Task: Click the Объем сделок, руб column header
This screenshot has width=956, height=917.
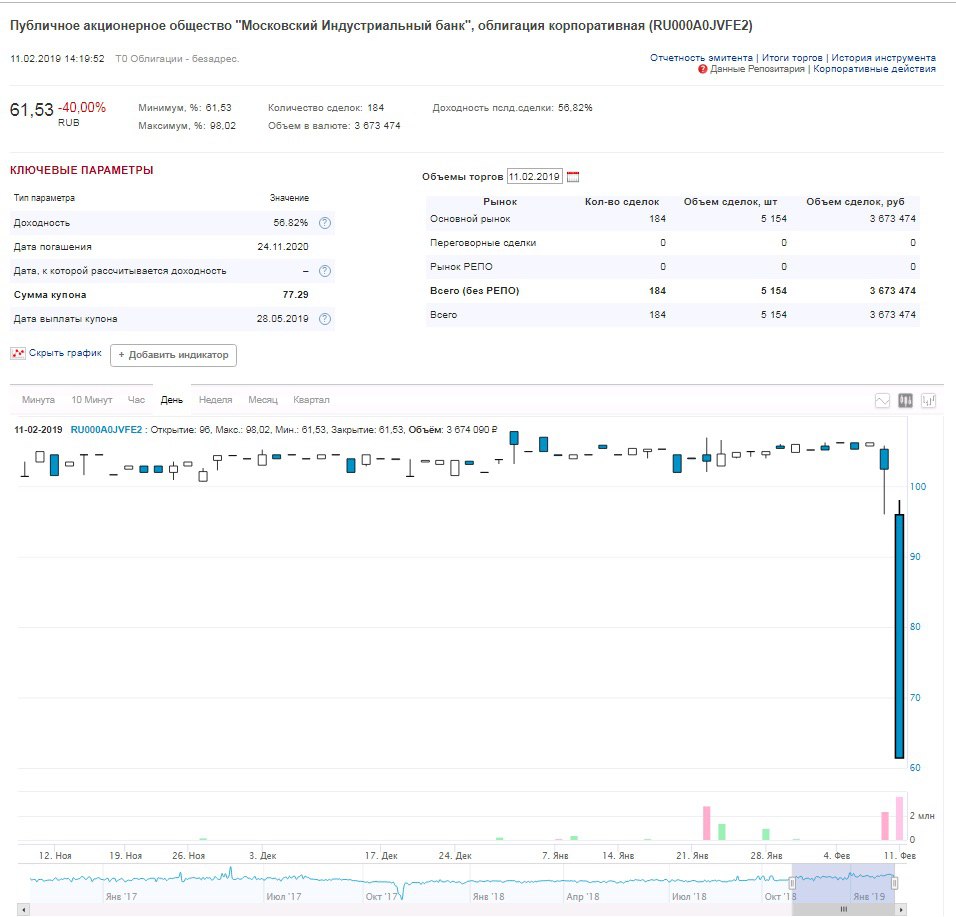Action: pos(855,202)
